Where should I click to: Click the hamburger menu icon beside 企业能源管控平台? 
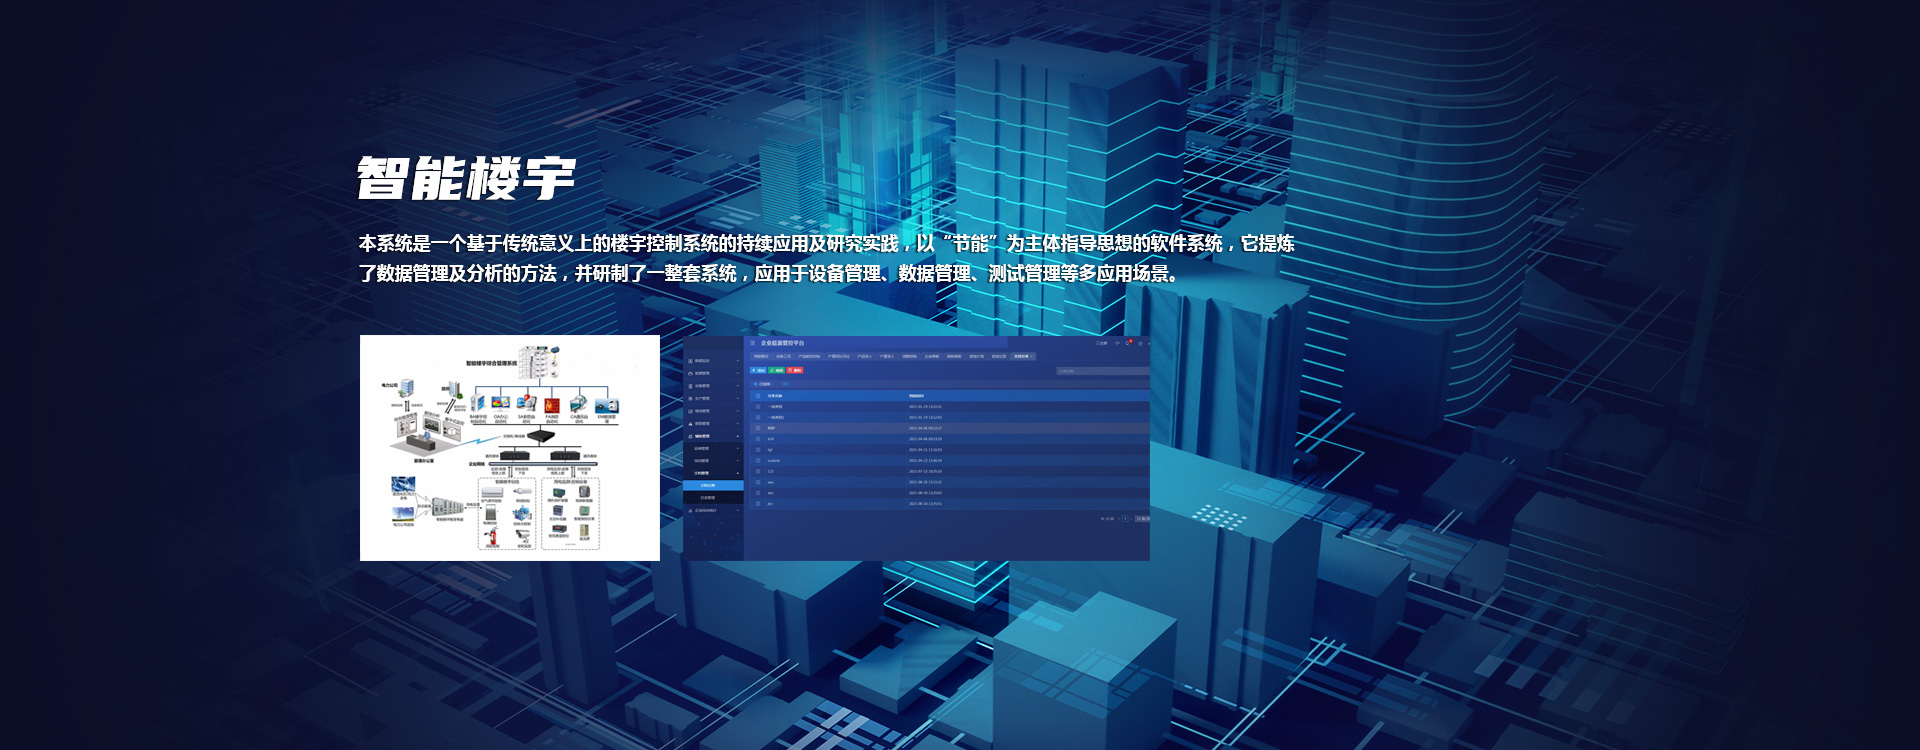(x=753, y=343)
